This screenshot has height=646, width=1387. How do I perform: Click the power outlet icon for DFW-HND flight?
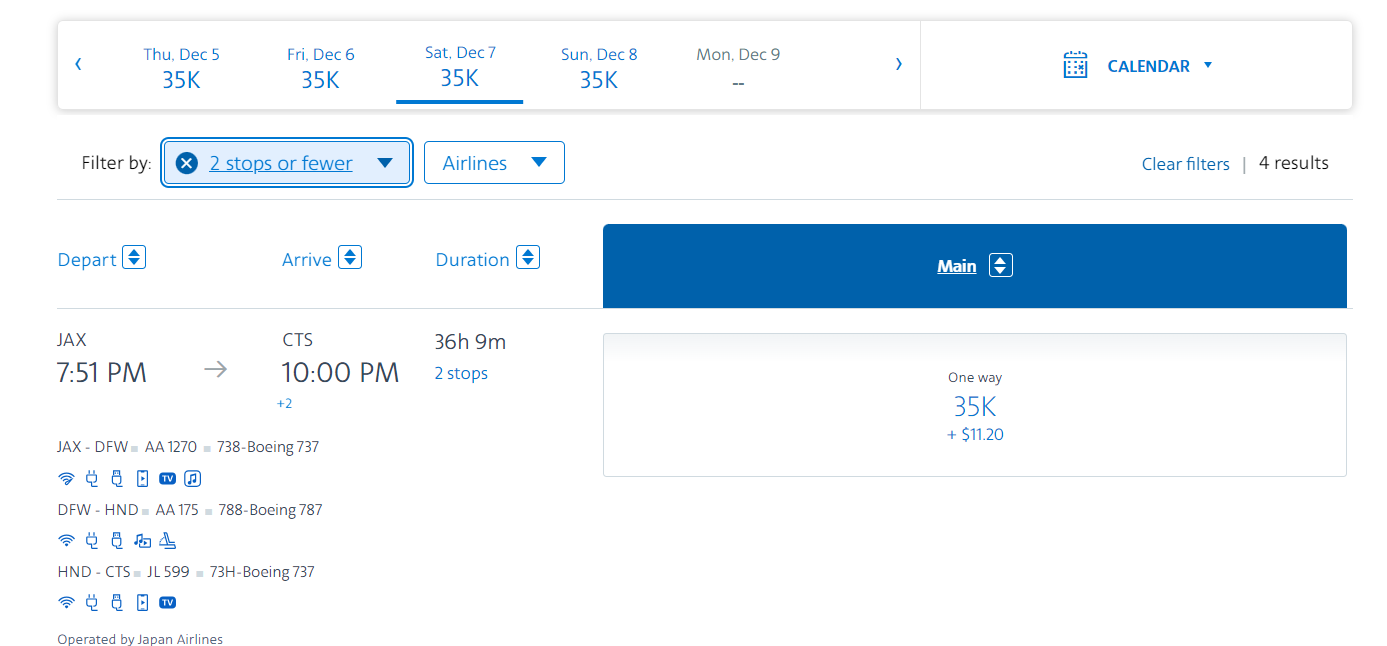coord(91,540)
